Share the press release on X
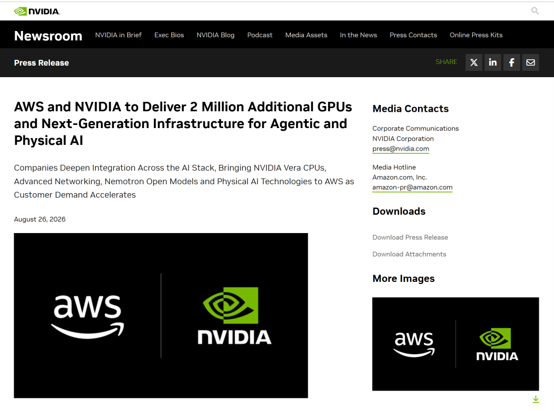This screenshot has height=411, width=554. 474,63
